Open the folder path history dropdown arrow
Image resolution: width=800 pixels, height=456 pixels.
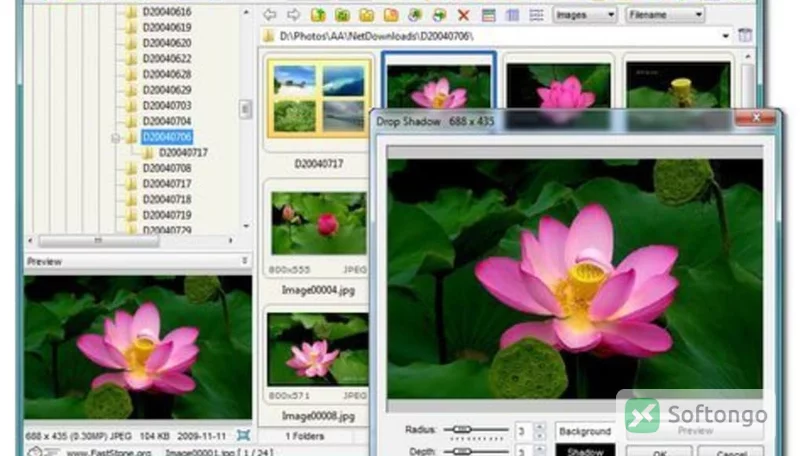(726, 36)
